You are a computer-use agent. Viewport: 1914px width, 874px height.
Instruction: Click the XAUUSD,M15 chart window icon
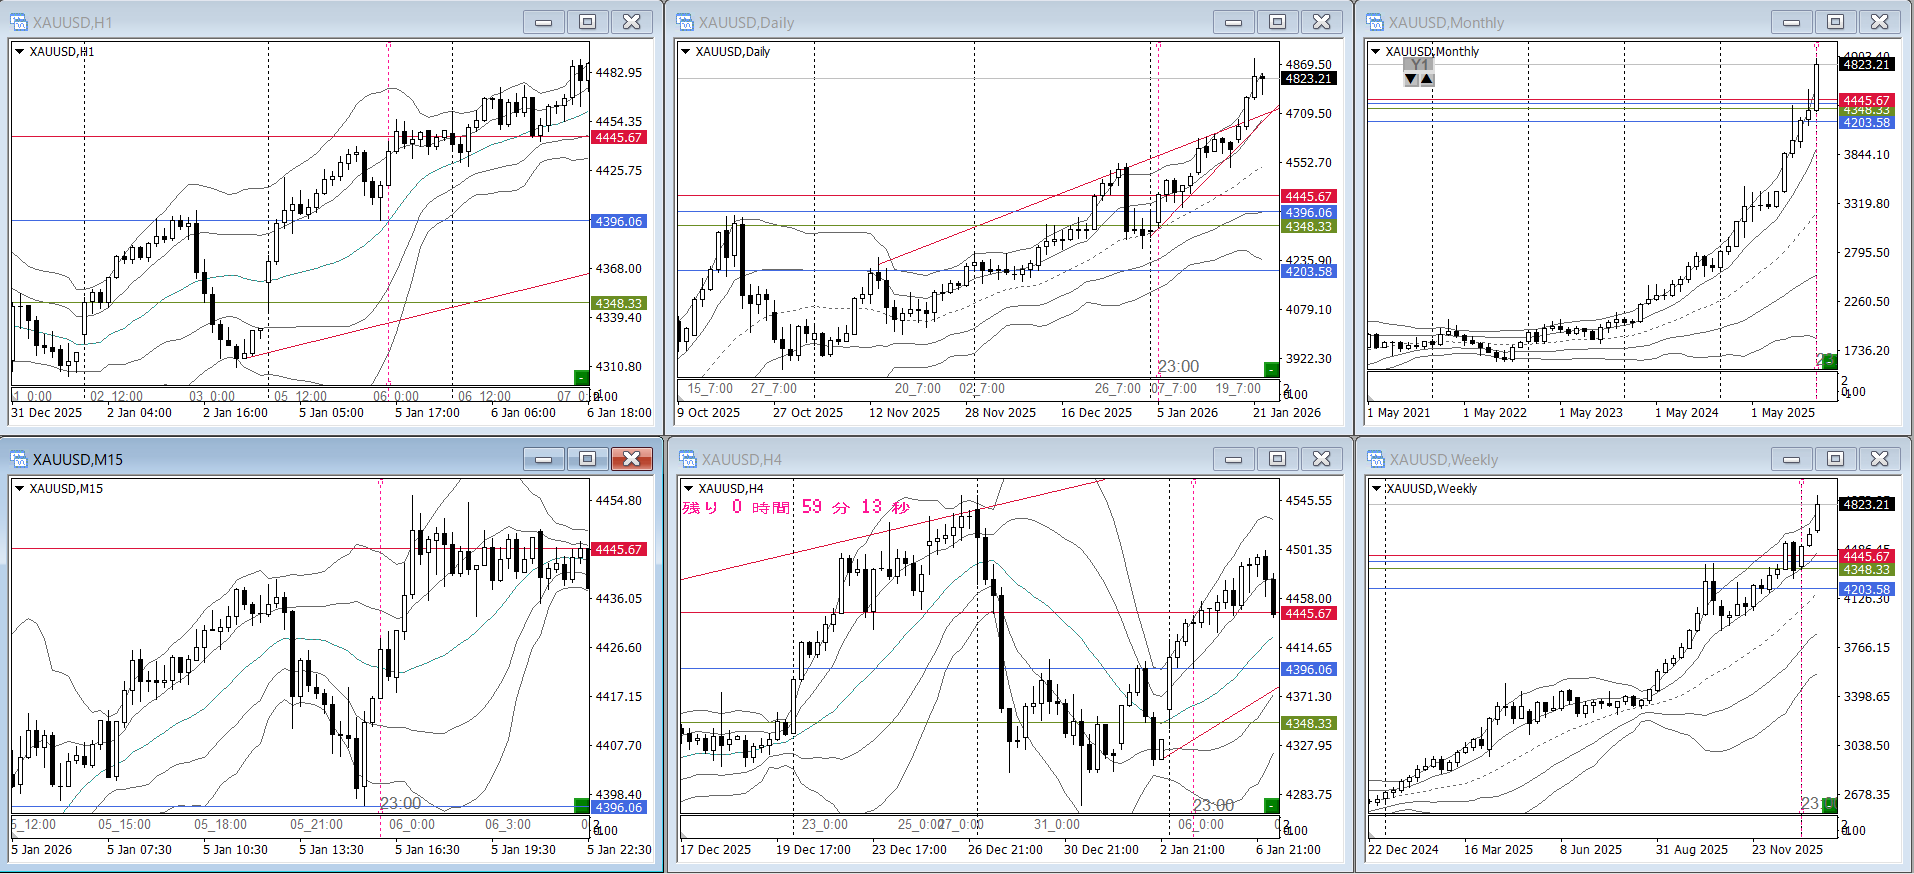coord(19,459)
